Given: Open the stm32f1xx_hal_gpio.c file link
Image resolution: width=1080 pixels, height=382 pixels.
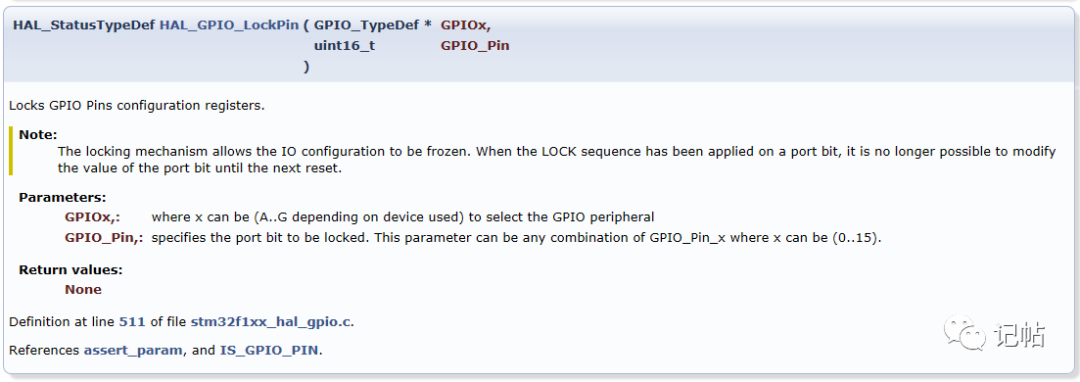Looking at the screenshot, I should coord(271,321).
